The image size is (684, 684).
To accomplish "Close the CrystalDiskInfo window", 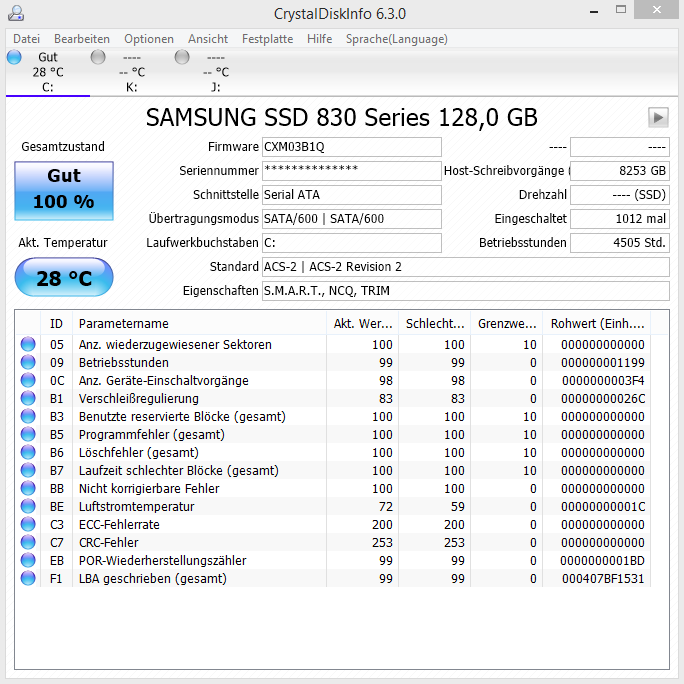I will click(657, 10).
